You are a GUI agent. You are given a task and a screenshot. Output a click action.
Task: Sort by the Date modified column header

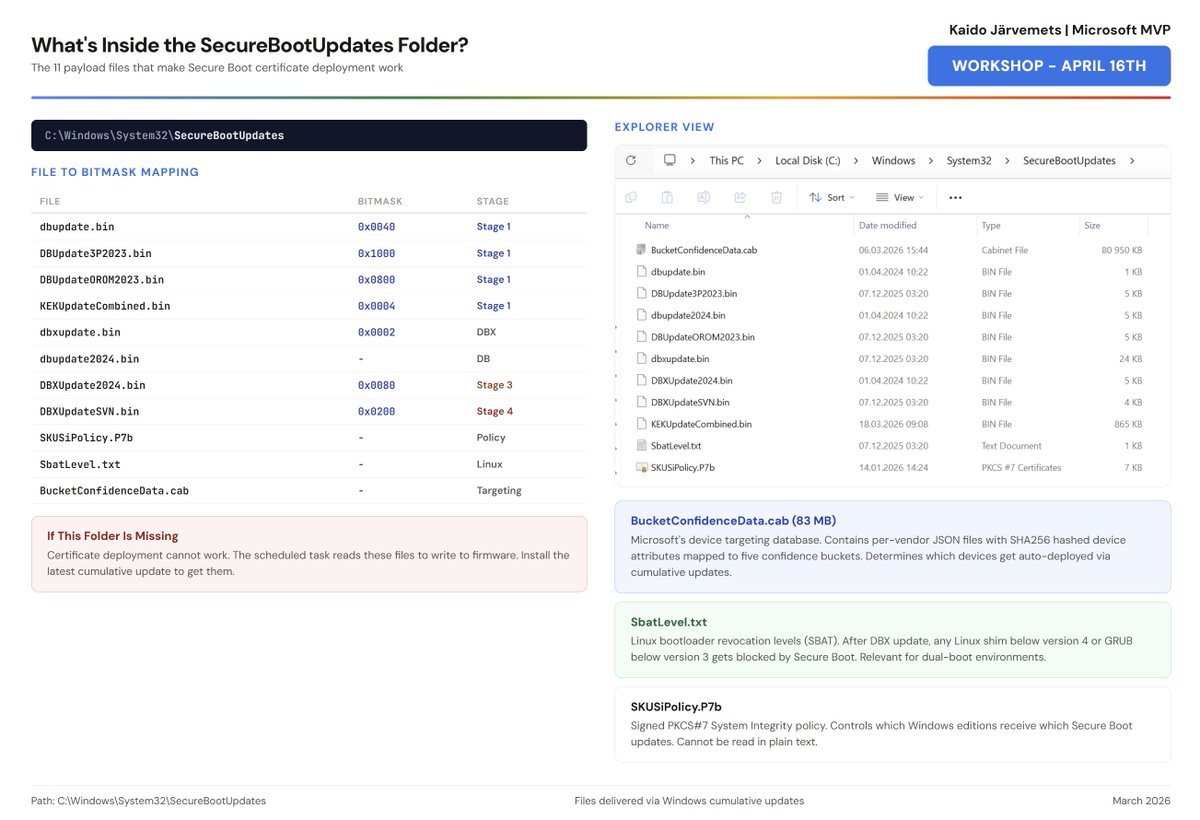click(888, 226)
